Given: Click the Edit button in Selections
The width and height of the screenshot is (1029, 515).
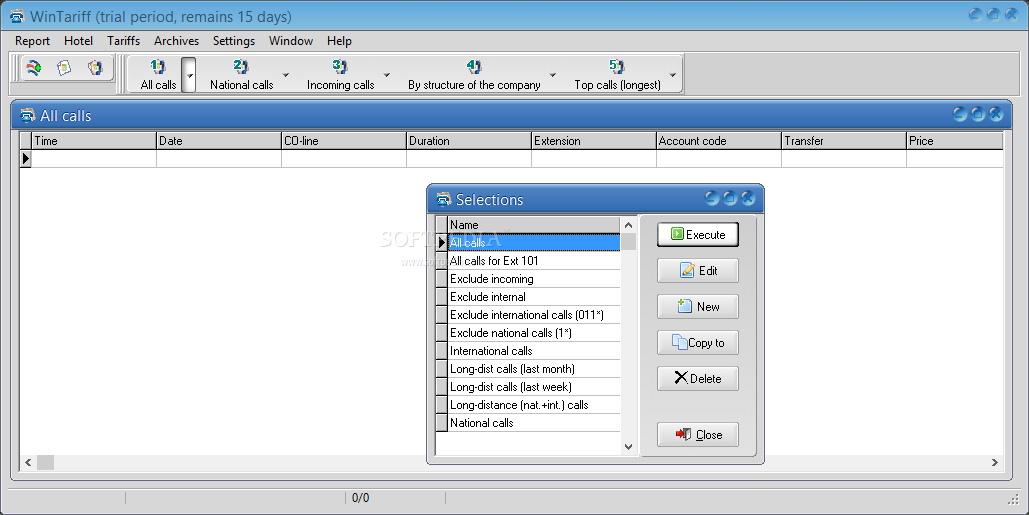Looking at the screenshot, I should (x=698, y=270).
